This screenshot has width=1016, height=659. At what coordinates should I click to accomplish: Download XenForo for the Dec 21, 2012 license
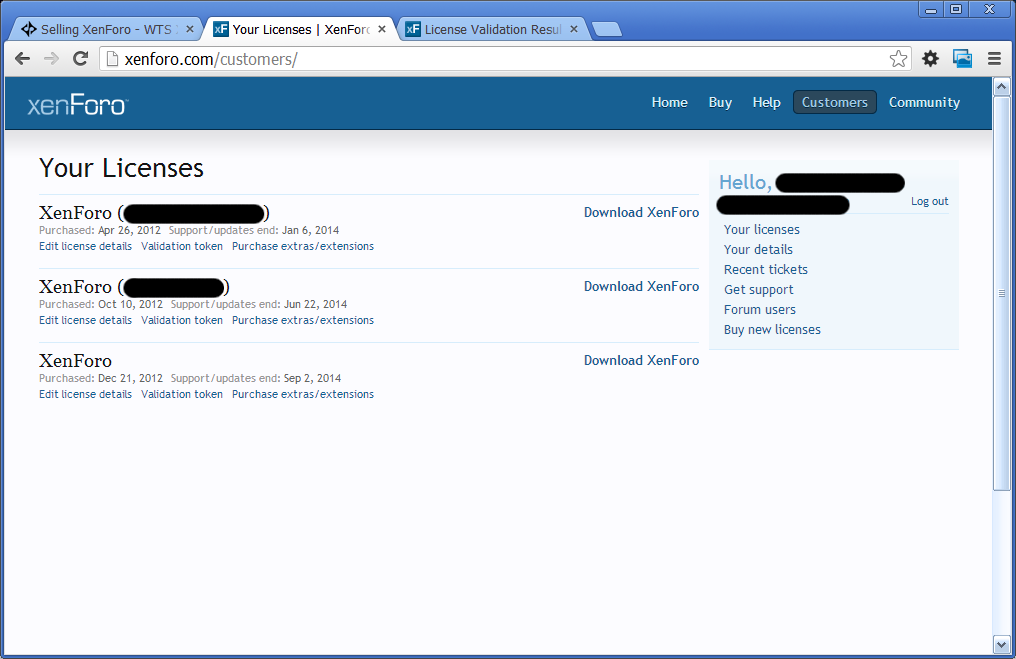[x=641, y=360]
